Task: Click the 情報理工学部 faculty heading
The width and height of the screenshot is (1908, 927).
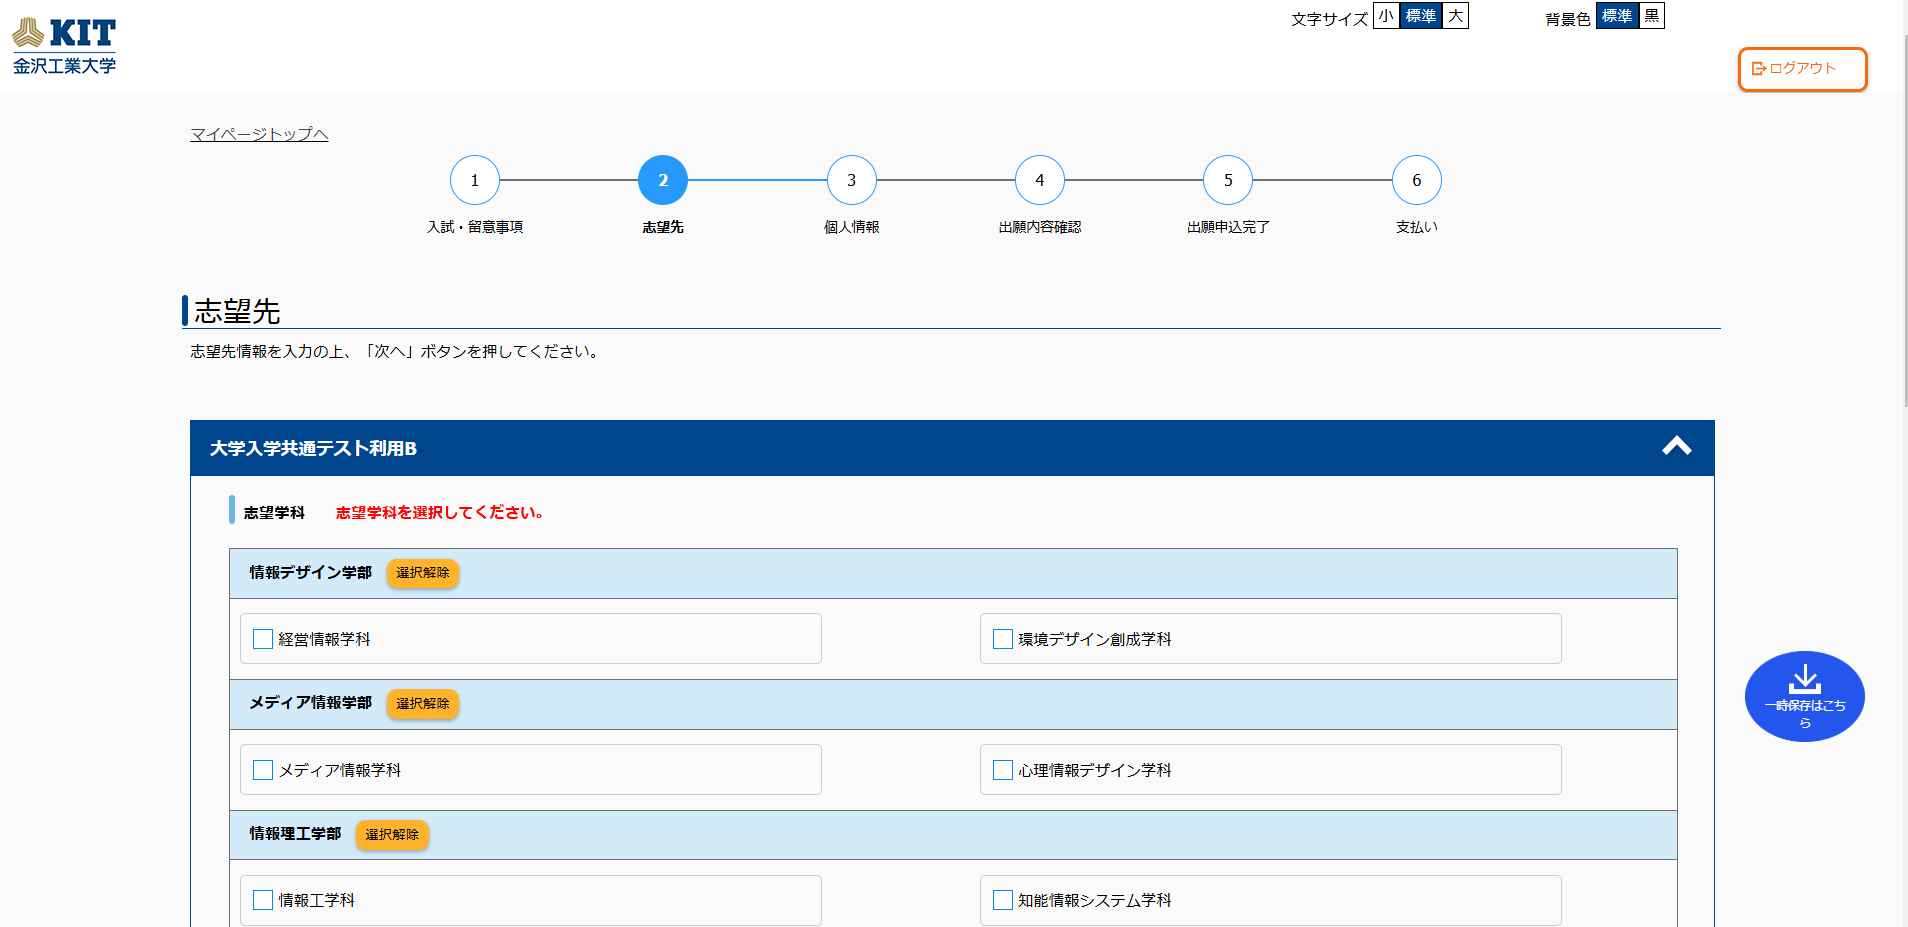Action: click(x=295, y=834)
